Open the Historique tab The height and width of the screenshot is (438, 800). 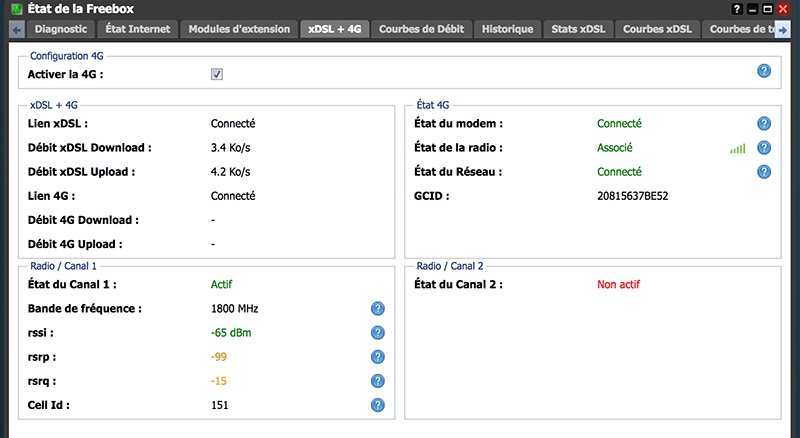point(508,29)
